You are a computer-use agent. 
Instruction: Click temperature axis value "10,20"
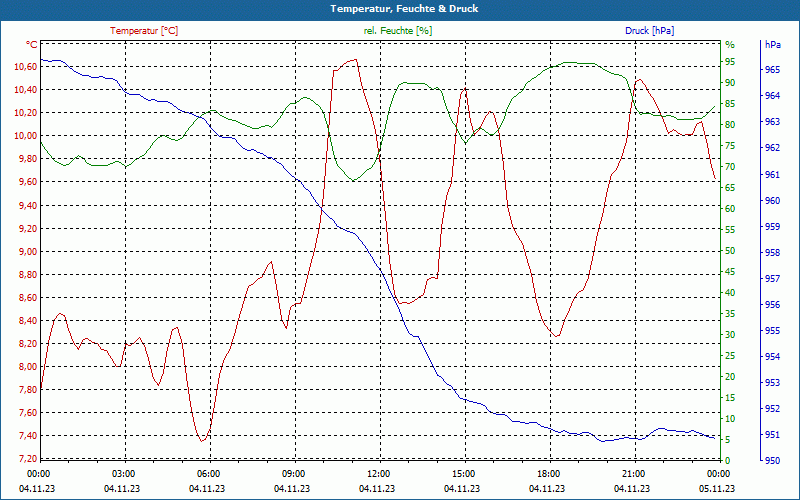(26, 113)
